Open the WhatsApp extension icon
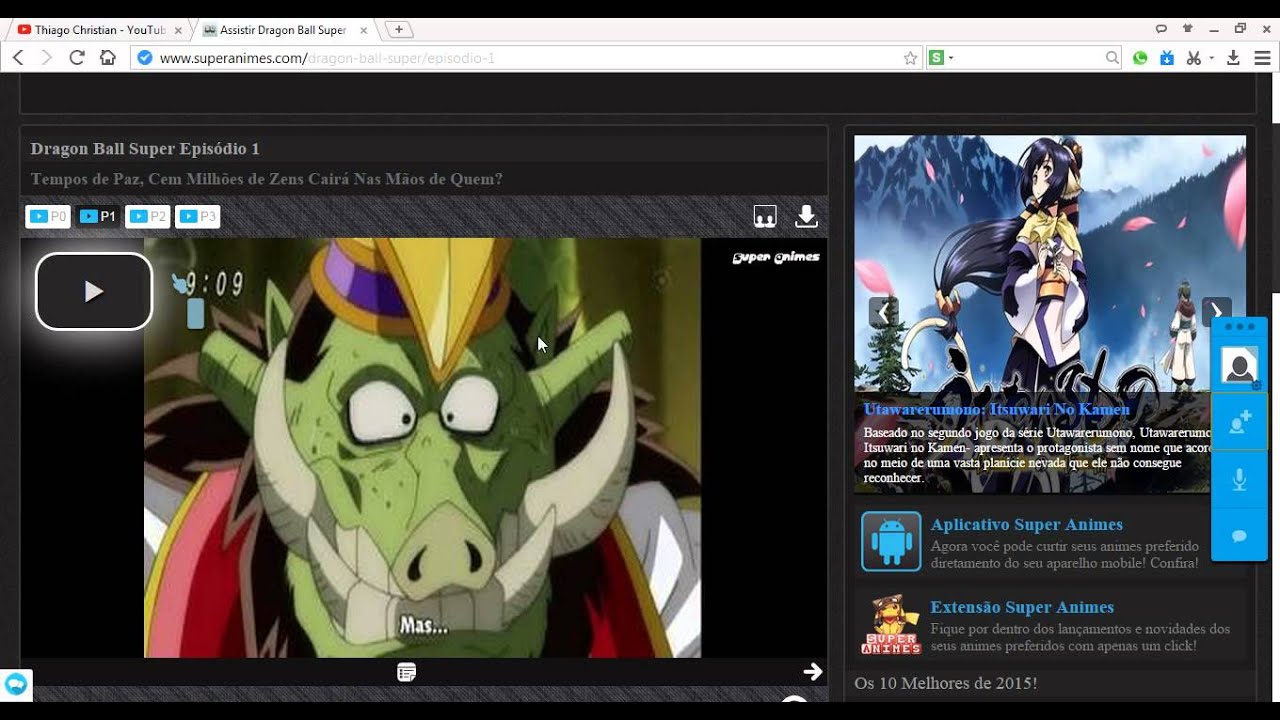 tap(1140, 58)
